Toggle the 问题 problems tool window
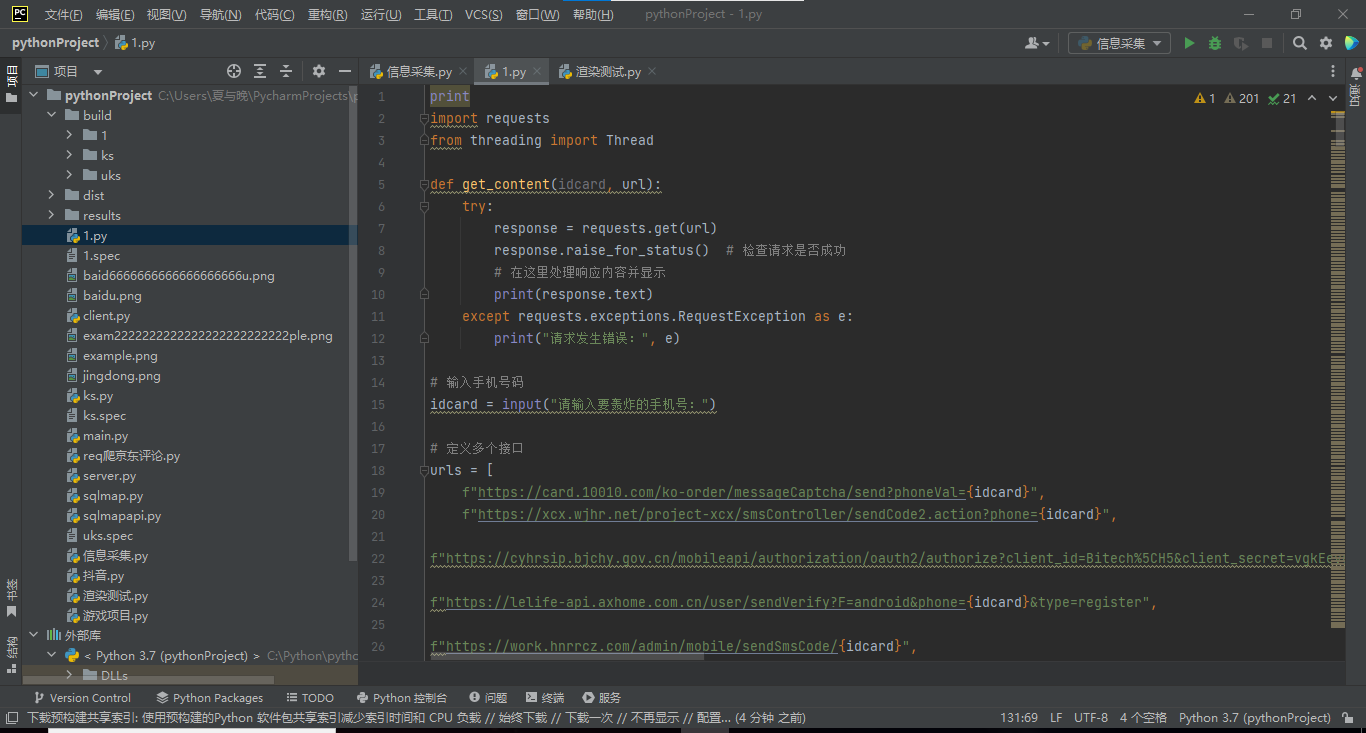Screen dimensions: 1366x733 pyautogui.click(x=487, y=697)
